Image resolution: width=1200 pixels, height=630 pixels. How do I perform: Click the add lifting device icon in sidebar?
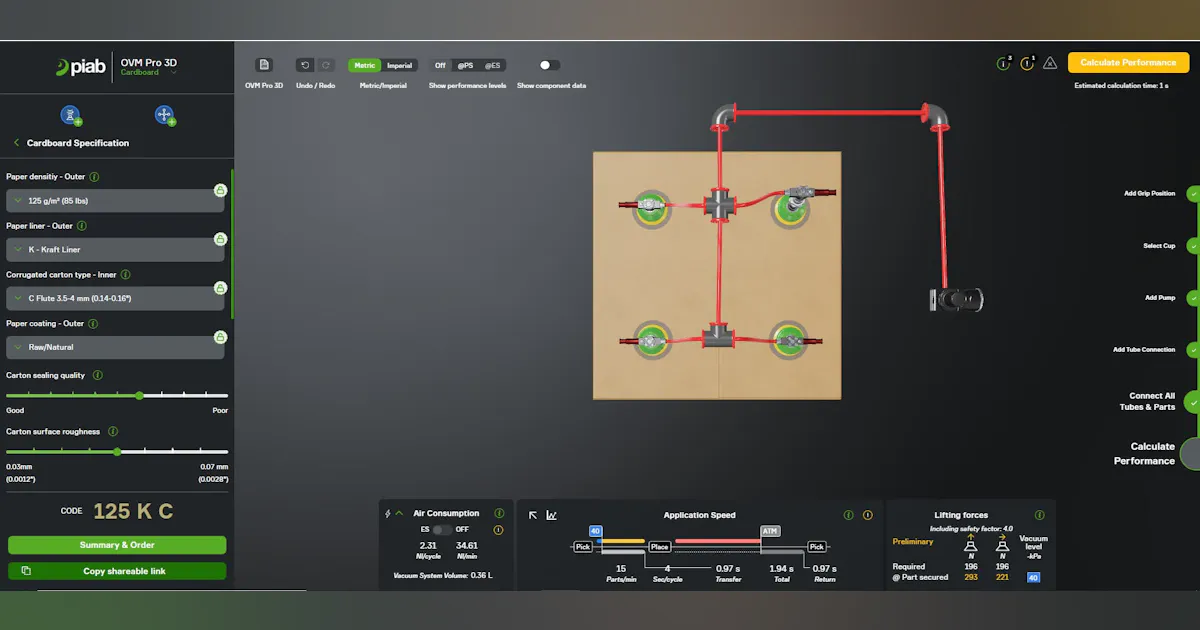pos(71,116)
